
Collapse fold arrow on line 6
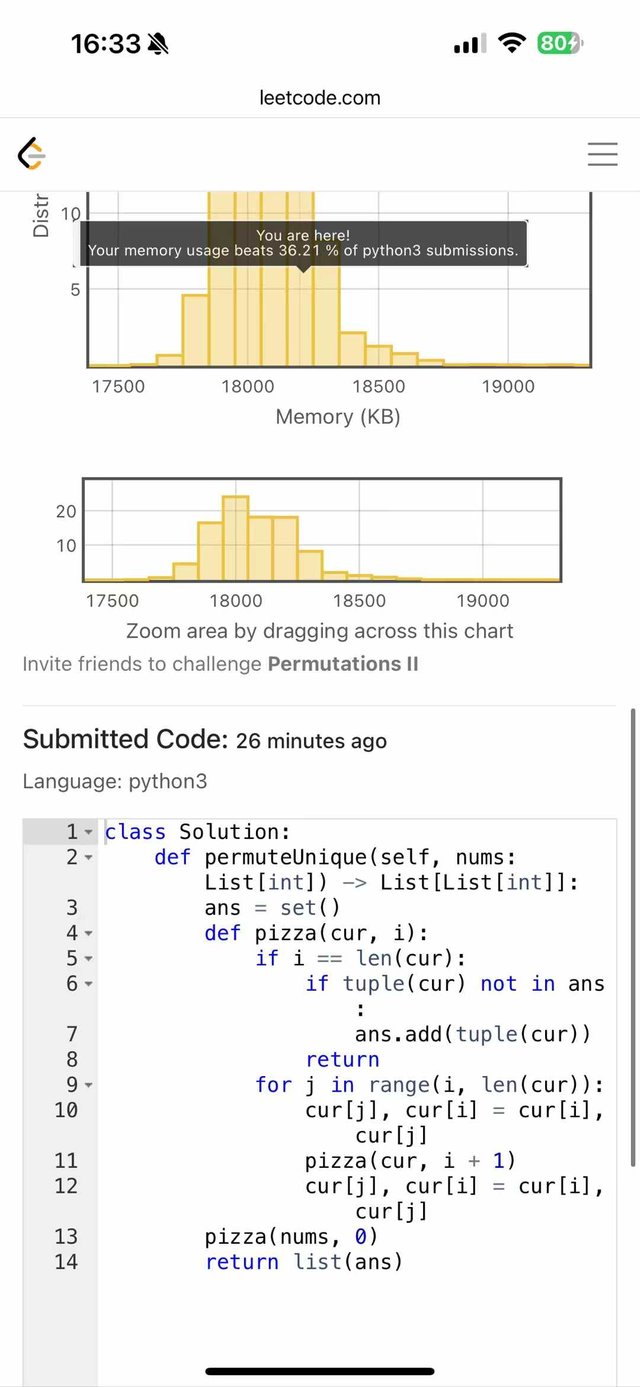[x=88, y=984]
